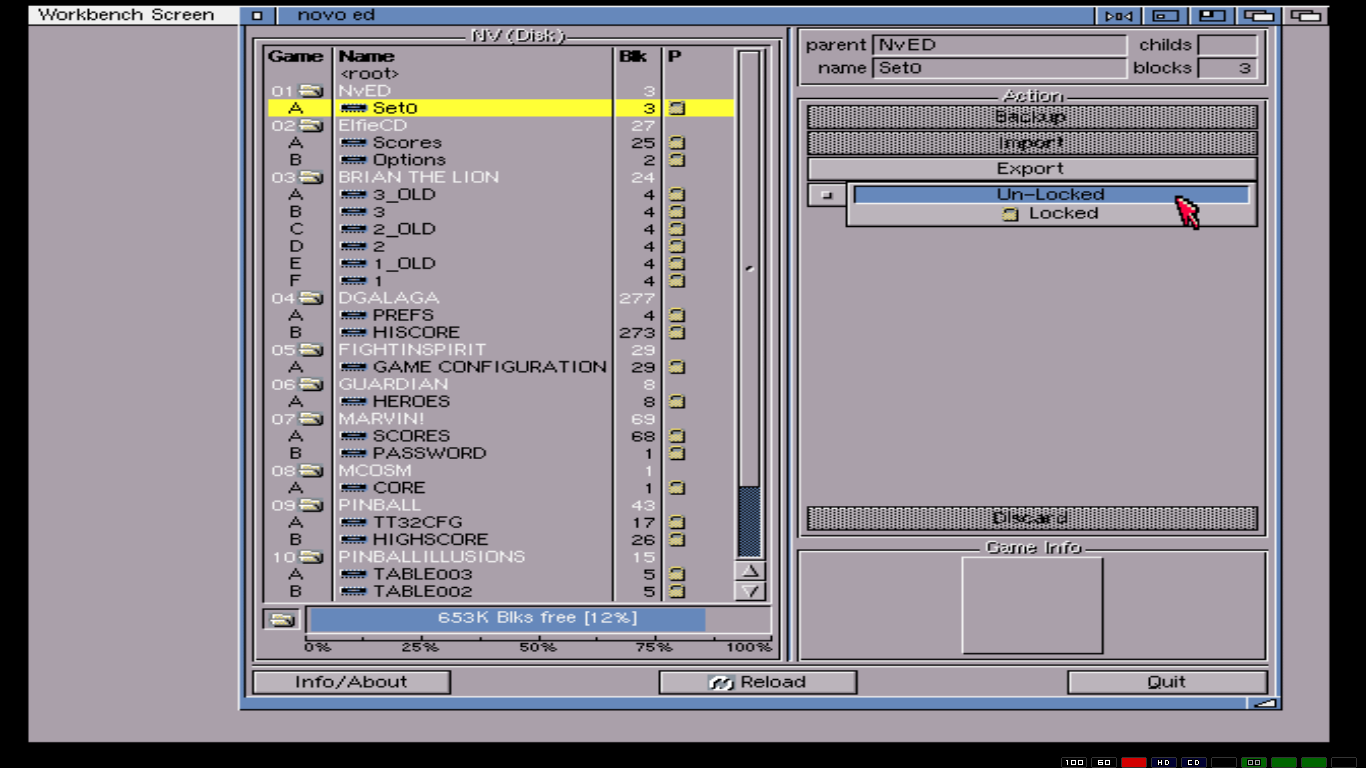Click the disk icon next to GAME CONFIGURATION
The height and width of the screenshot is (768, 1366).
click(x=353, y=367)
